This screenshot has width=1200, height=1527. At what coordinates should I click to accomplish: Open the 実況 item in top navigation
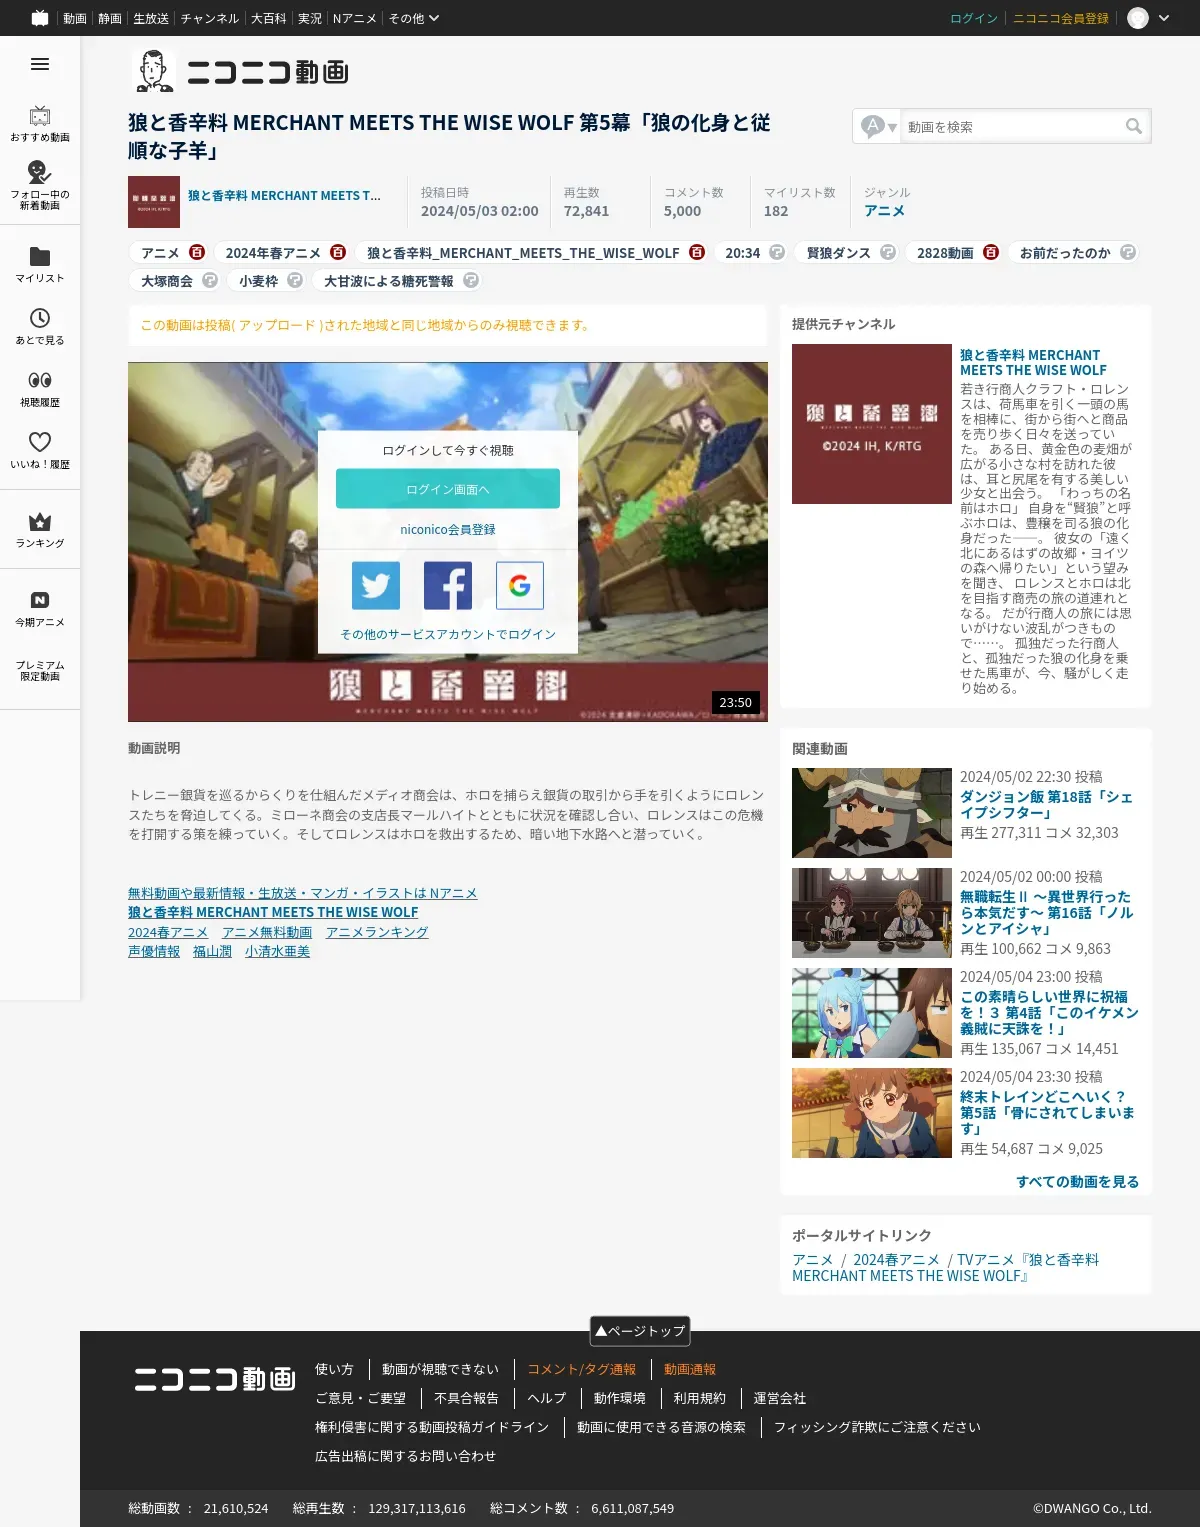coord(310,18)
